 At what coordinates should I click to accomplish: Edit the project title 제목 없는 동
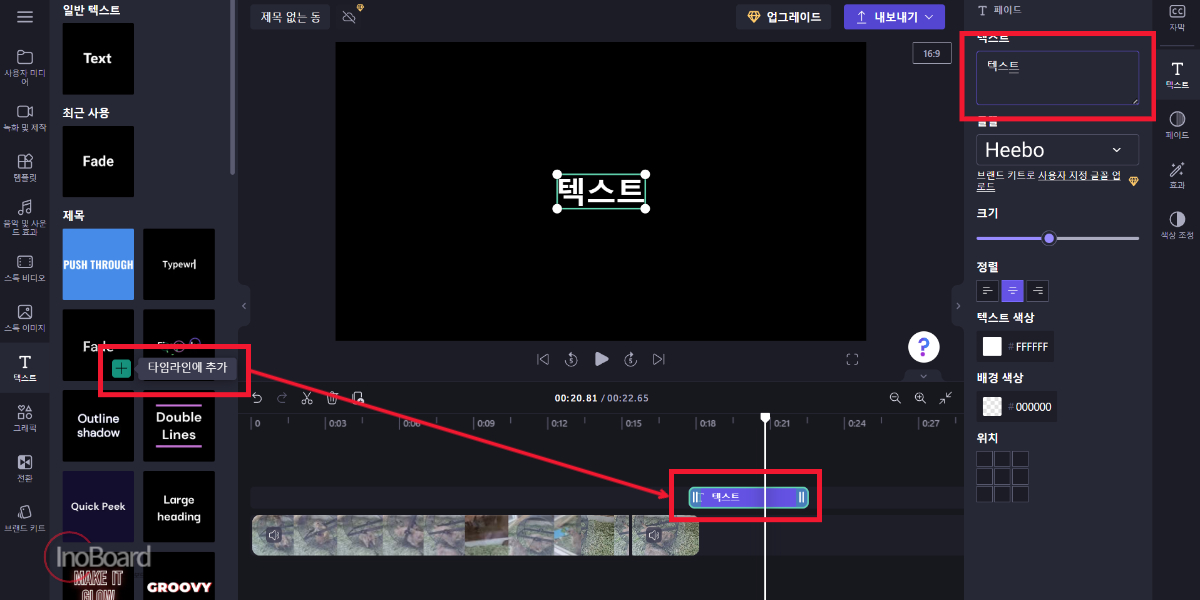290,17
